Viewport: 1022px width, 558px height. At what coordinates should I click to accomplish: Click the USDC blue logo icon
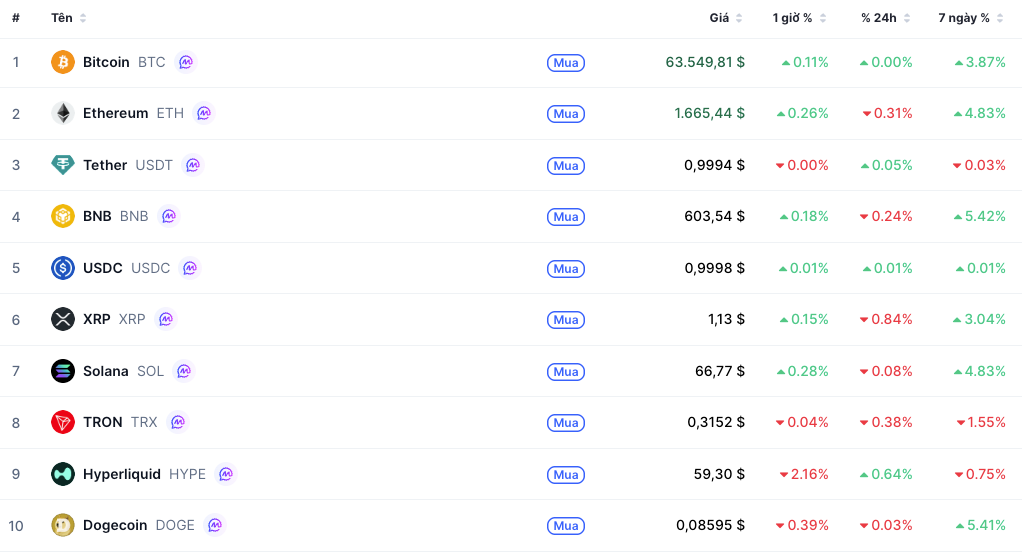[63, 268]
